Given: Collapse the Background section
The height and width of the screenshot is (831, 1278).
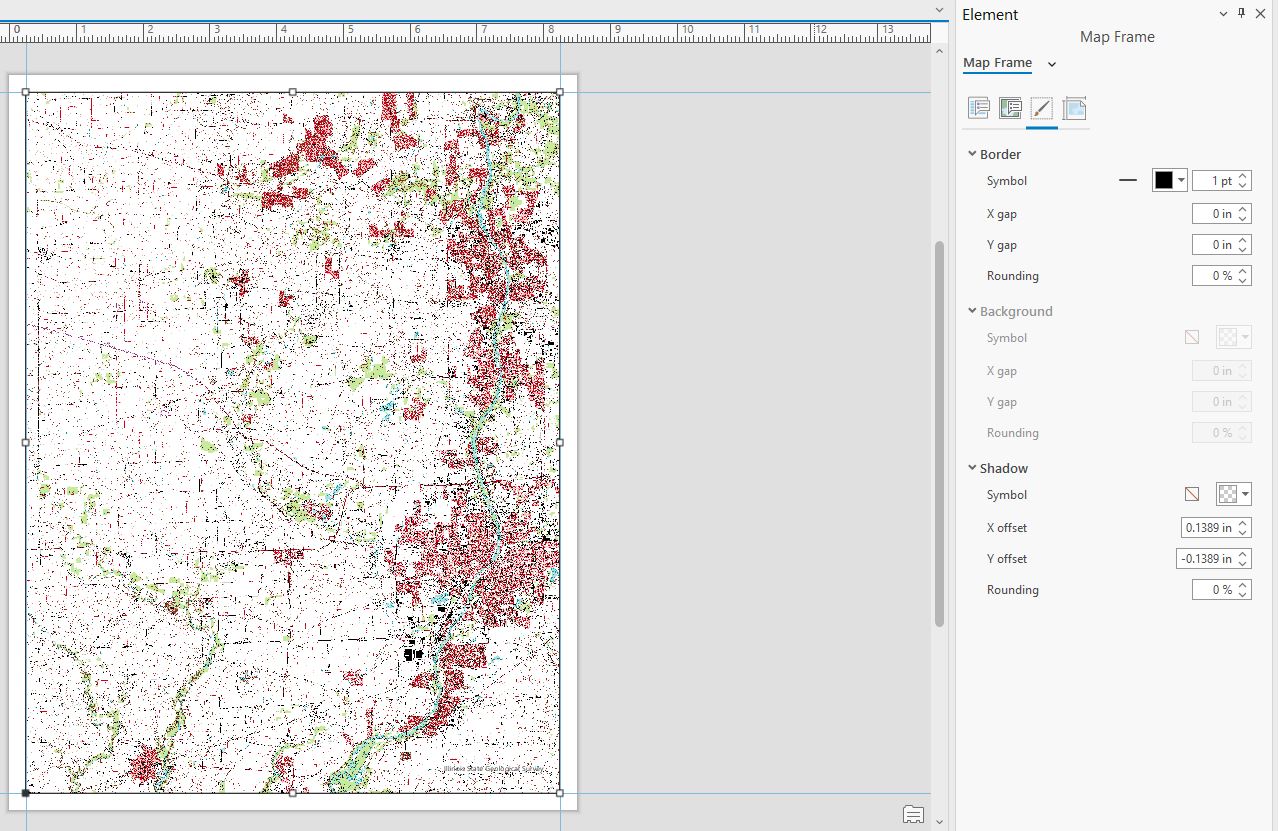Looking at the screenshot, I should [x=971, y=311].
